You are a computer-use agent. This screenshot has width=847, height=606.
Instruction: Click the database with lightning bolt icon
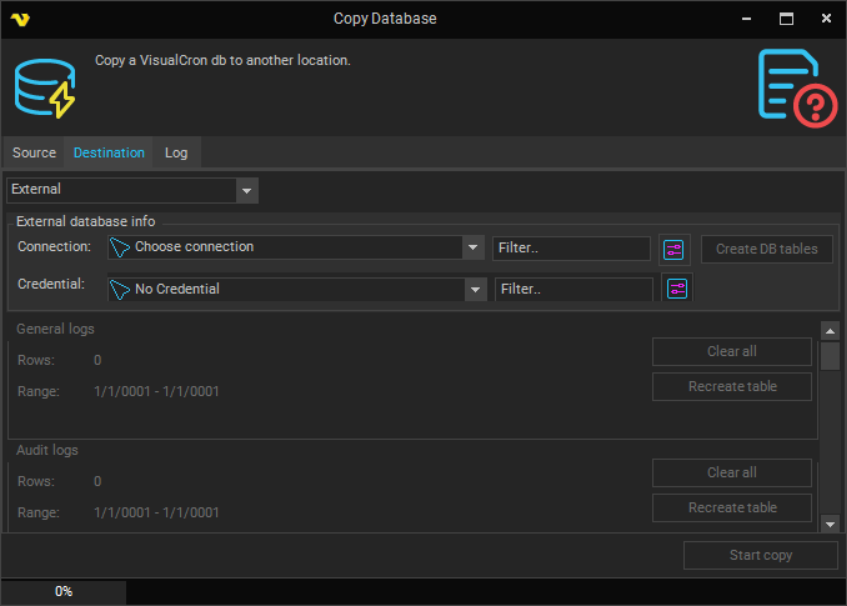(45, 89)
